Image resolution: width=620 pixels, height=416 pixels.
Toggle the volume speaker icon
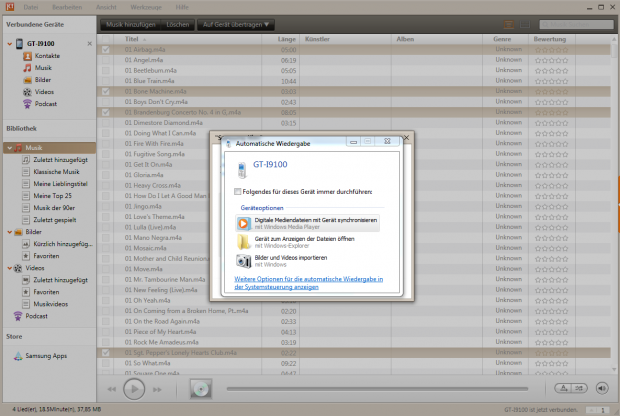point(602,388)
